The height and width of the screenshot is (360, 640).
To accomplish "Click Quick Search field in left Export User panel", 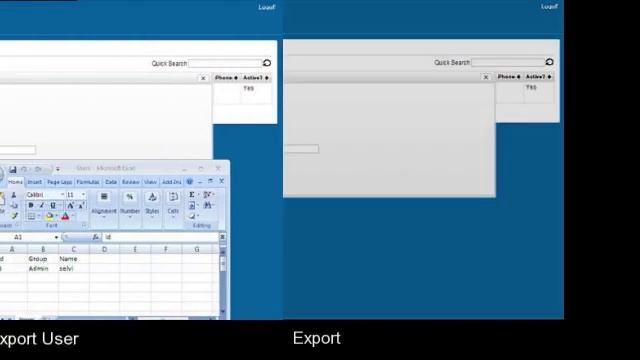I will click(x=225, y=63).
